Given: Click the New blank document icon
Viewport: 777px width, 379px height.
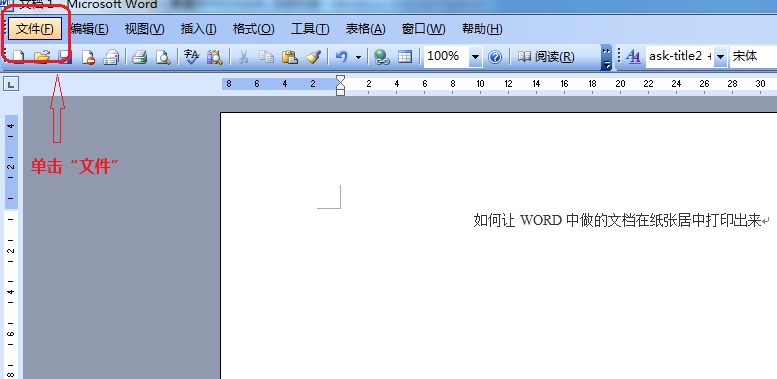Looking at the screenshot, I should [x=18, y=57].
